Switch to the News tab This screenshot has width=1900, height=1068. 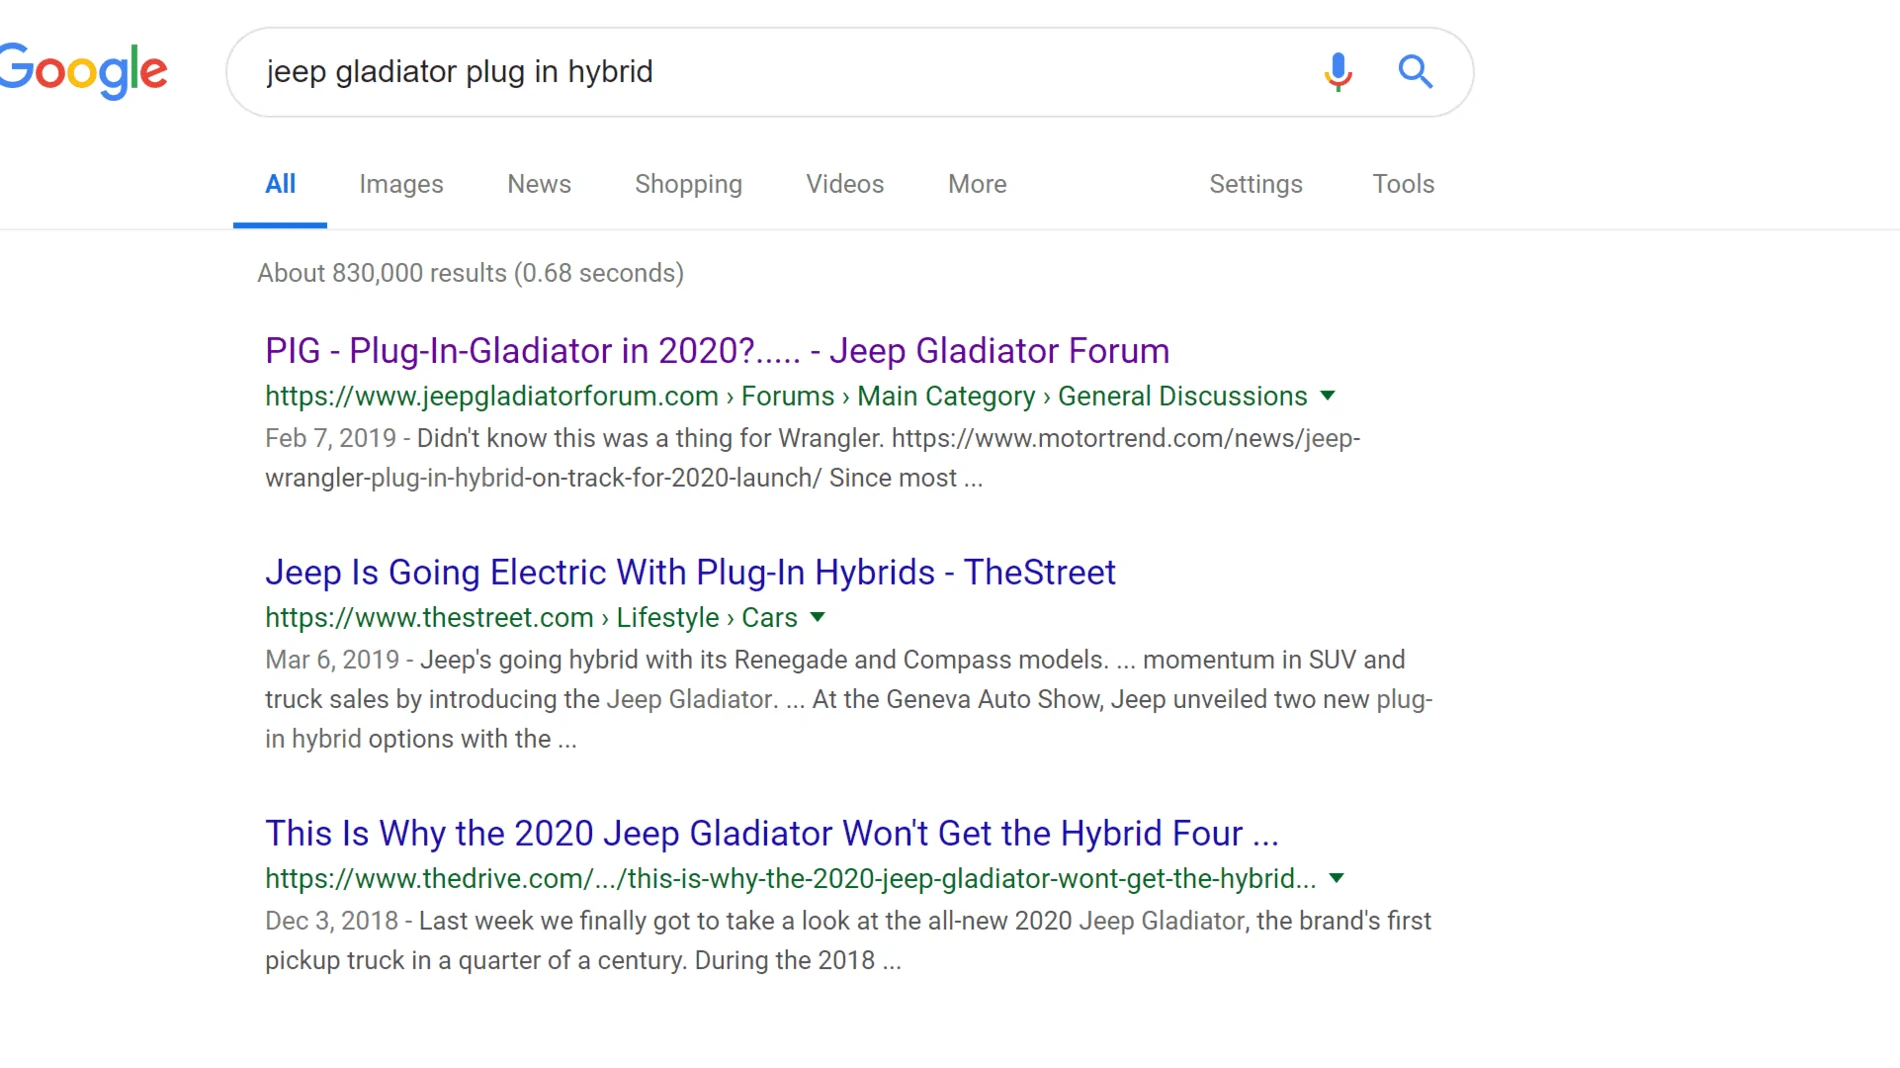[539, 184]
